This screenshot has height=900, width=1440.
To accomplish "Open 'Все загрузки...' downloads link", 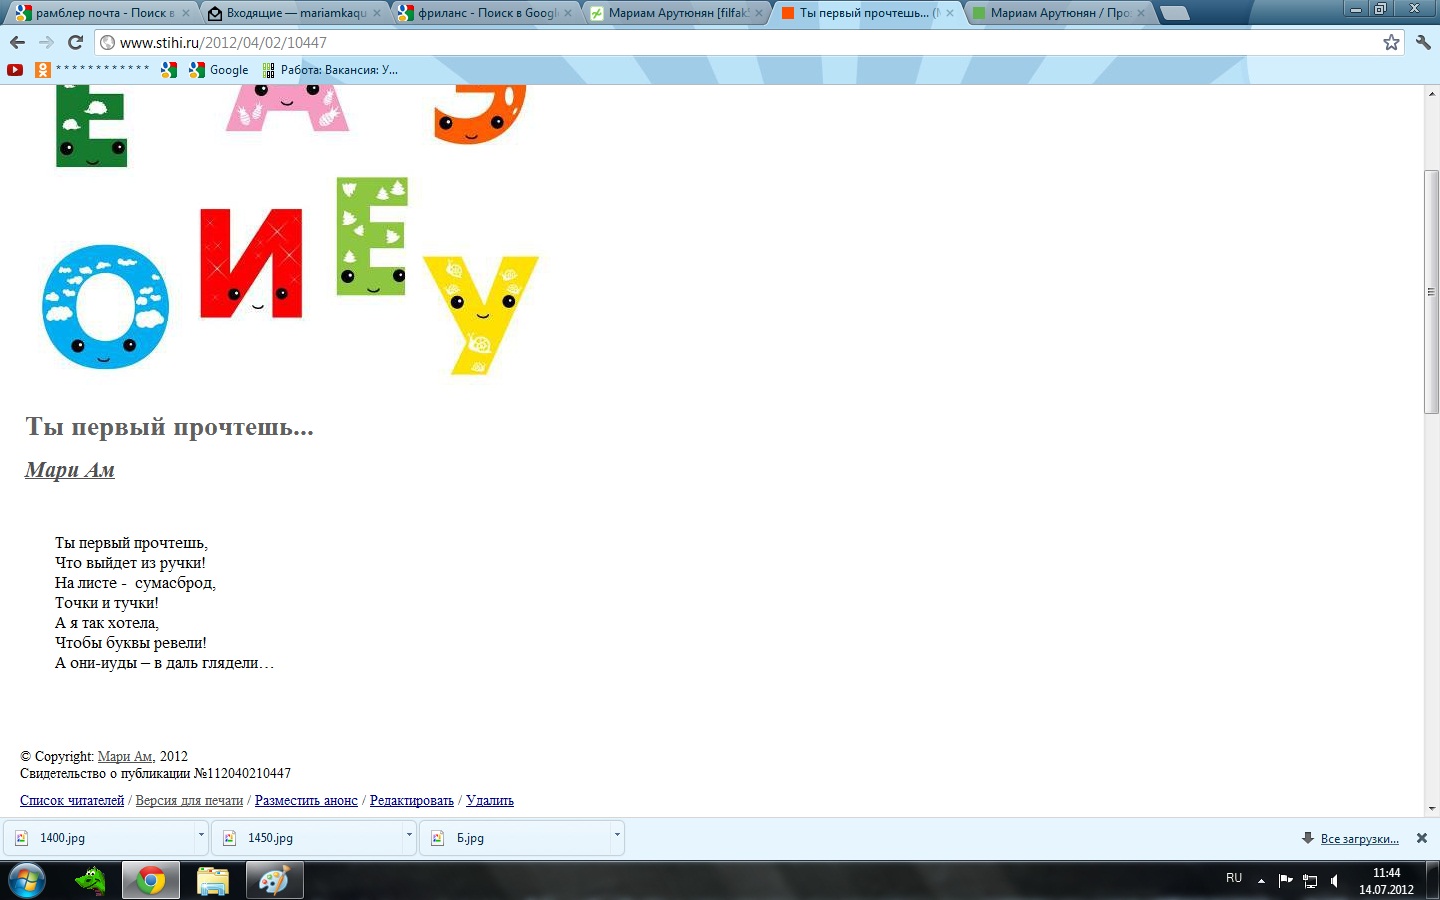I will click(x=1359, y=839).
